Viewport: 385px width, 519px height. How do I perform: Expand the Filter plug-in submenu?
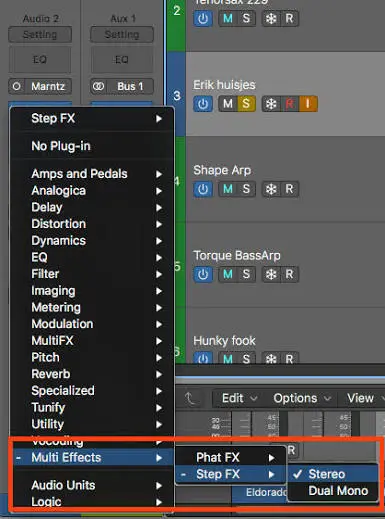click(x=92, y=274)
